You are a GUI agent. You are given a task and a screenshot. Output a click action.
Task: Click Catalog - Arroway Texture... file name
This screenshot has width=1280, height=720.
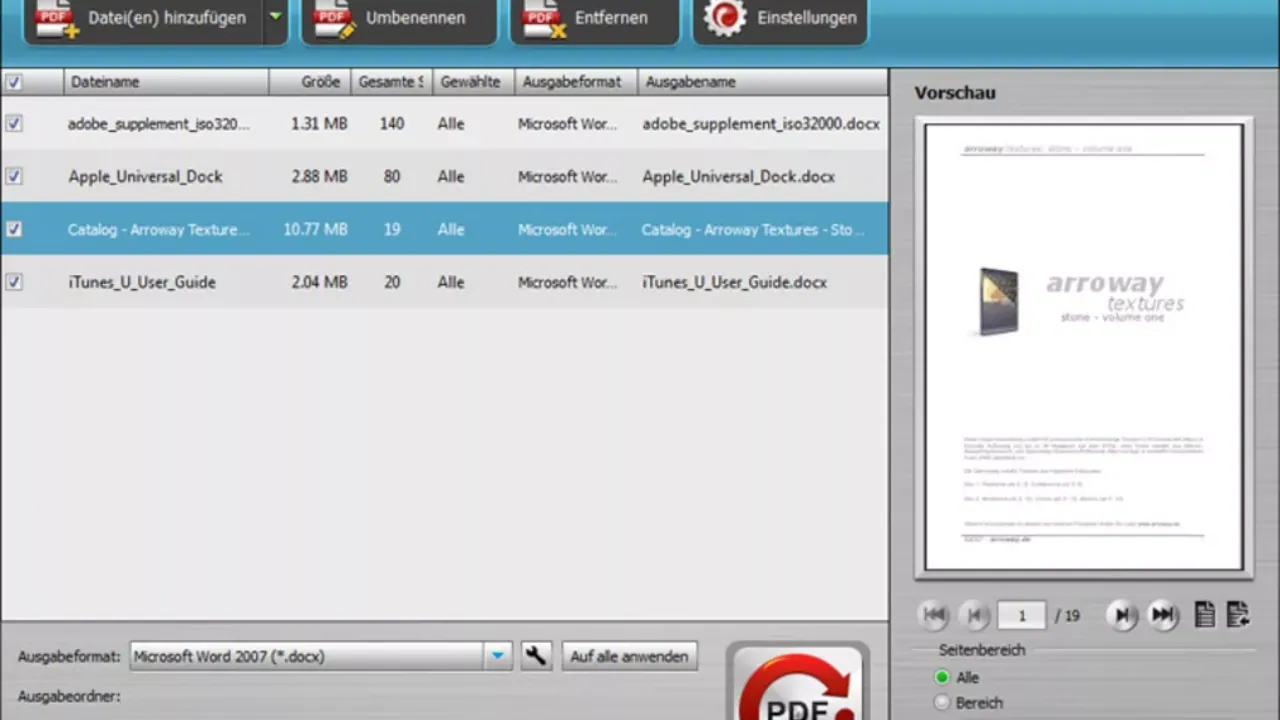159,230
